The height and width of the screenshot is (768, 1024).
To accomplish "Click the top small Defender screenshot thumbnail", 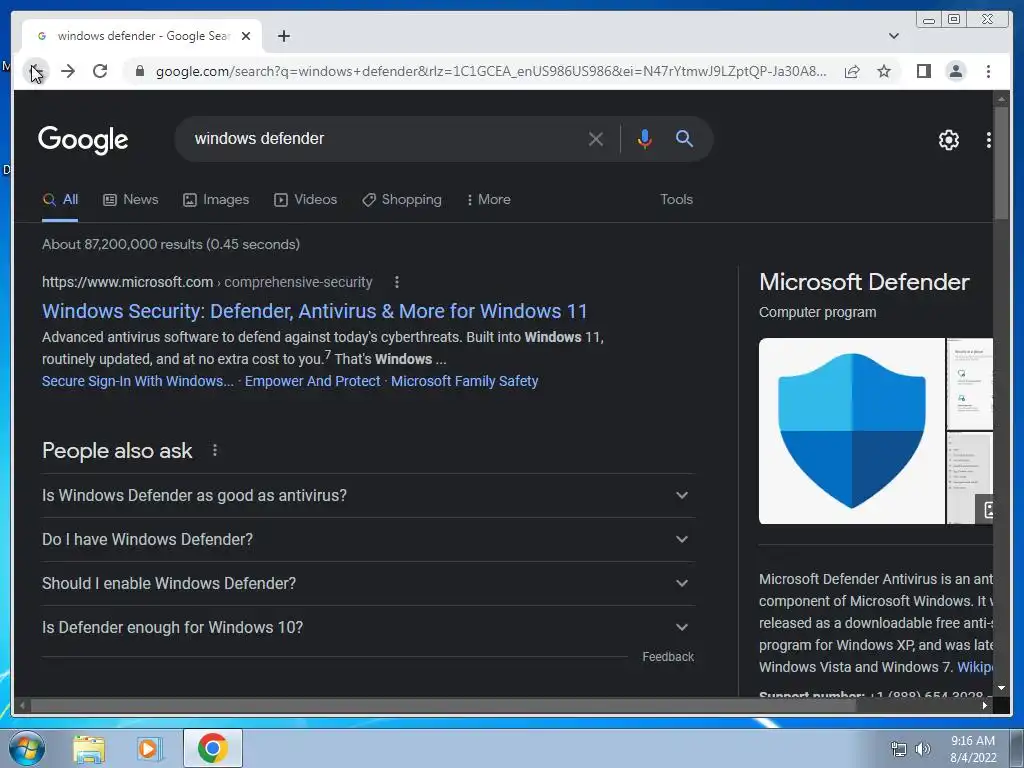I will (x=970, y=384).
